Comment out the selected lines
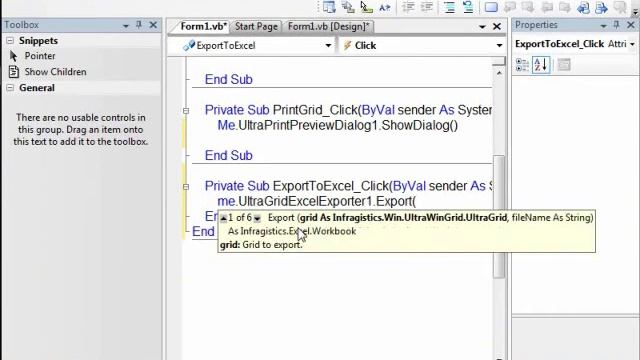640x360 pixels. pos(449,7)
